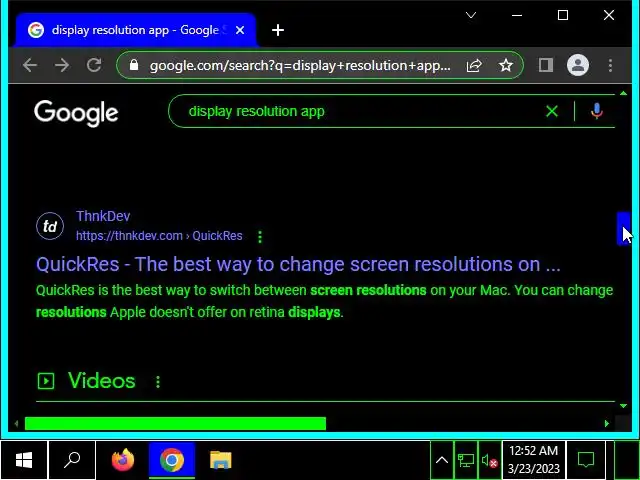Open Chrome's three-dot menu
The width and height of the screenshot is (640, 480).
click(610, 65)
